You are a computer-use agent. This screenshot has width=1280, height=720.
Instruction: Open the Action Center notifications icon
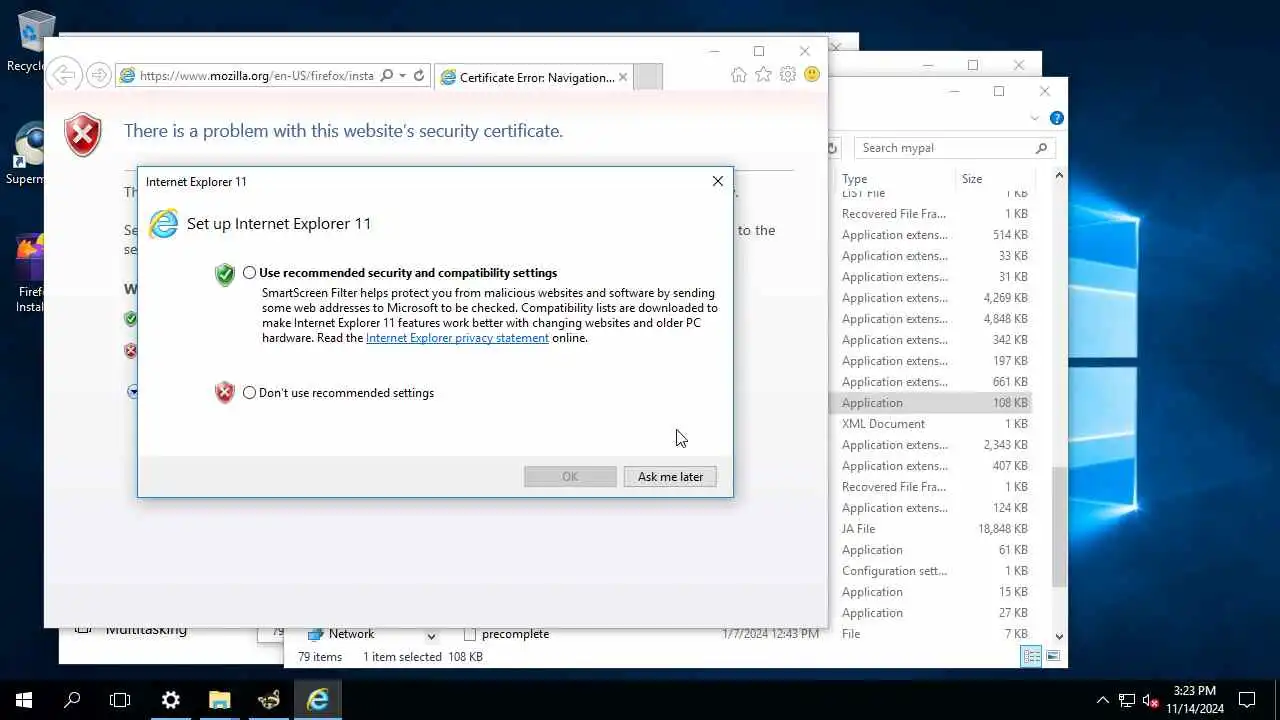(1247, 700)
